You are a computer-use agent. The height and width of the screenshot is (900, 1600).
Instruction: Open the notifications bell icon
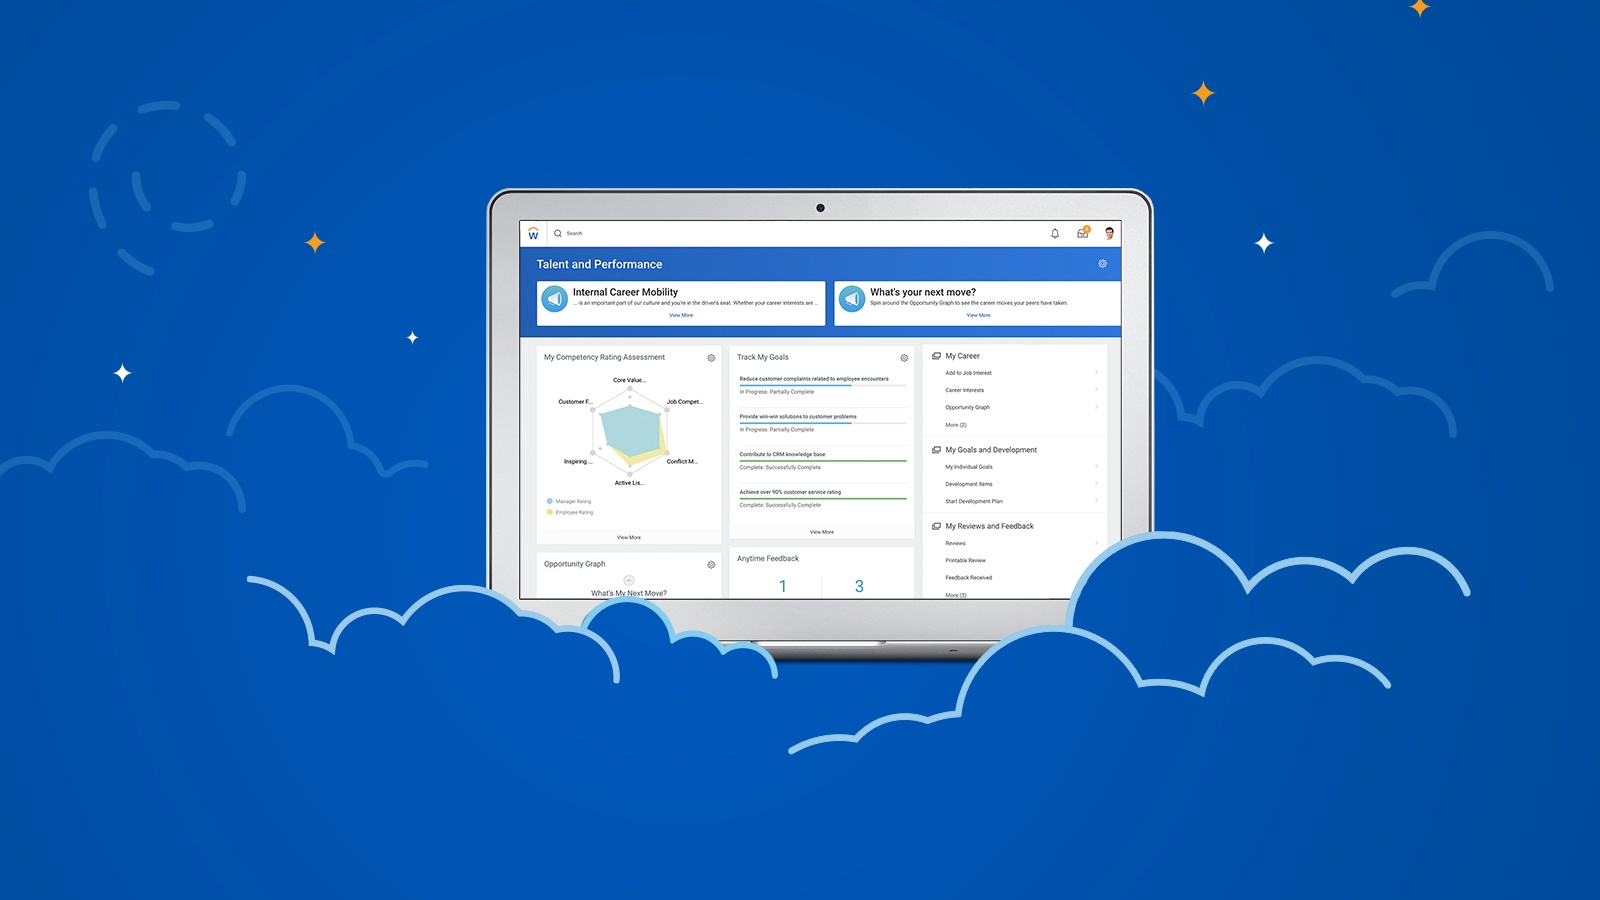click(1054, 234)
